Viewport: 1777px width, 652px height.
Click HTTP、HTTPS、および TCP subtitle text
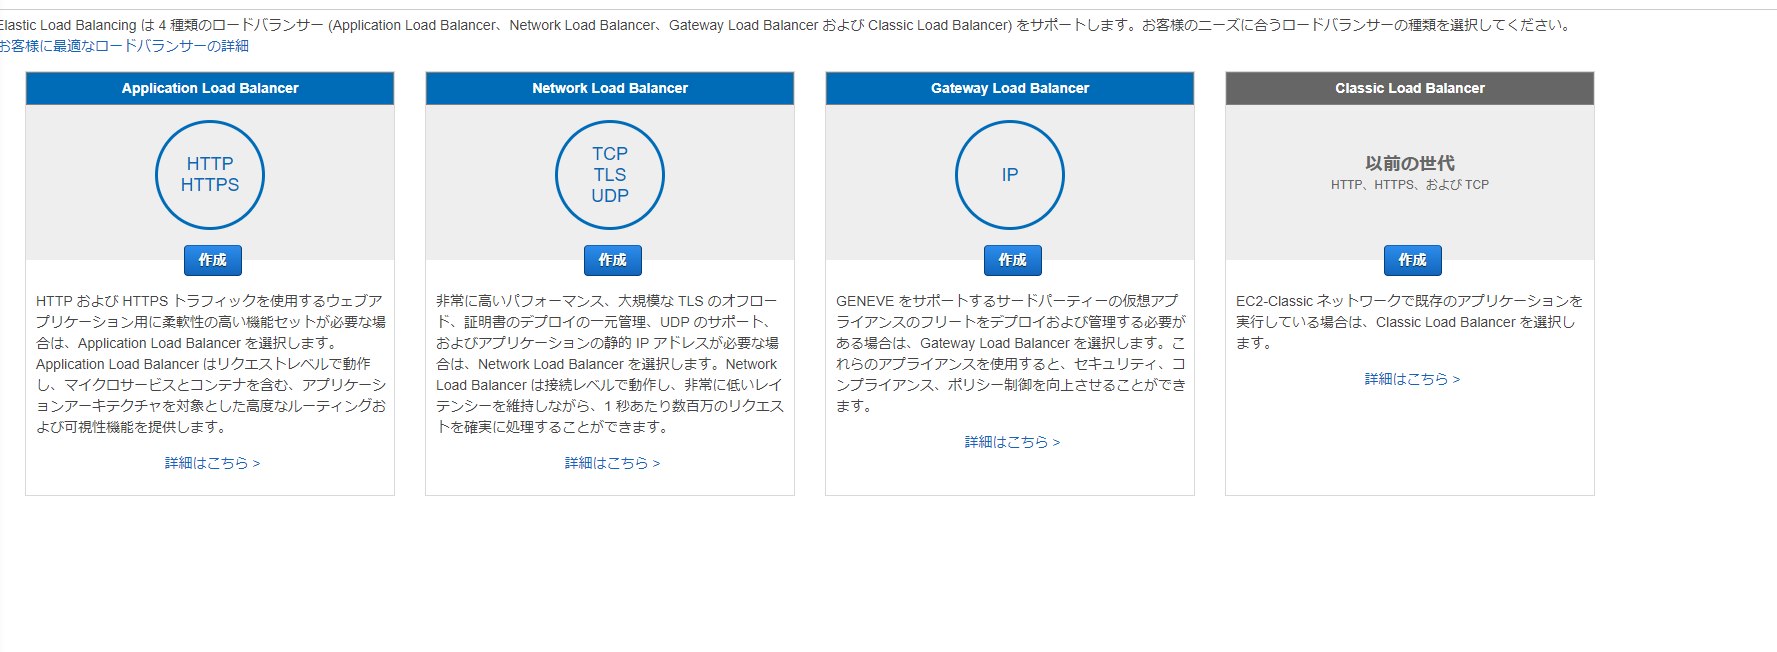point(1410,185)
